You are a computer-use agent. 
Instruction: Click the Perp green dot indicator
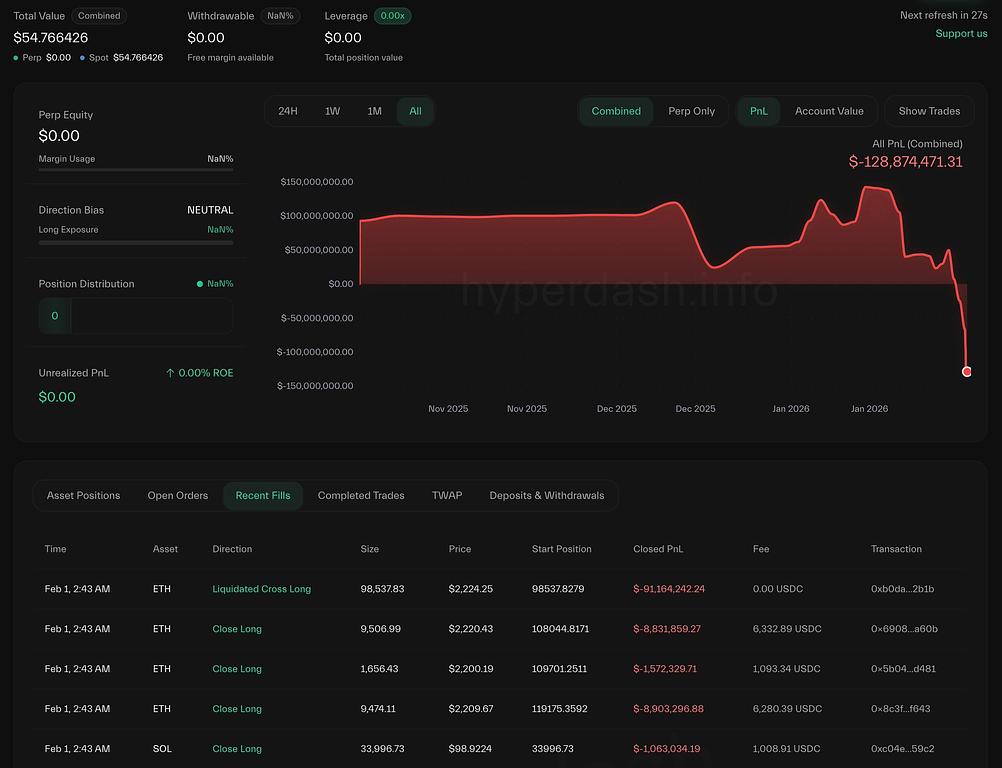[16, 58]
